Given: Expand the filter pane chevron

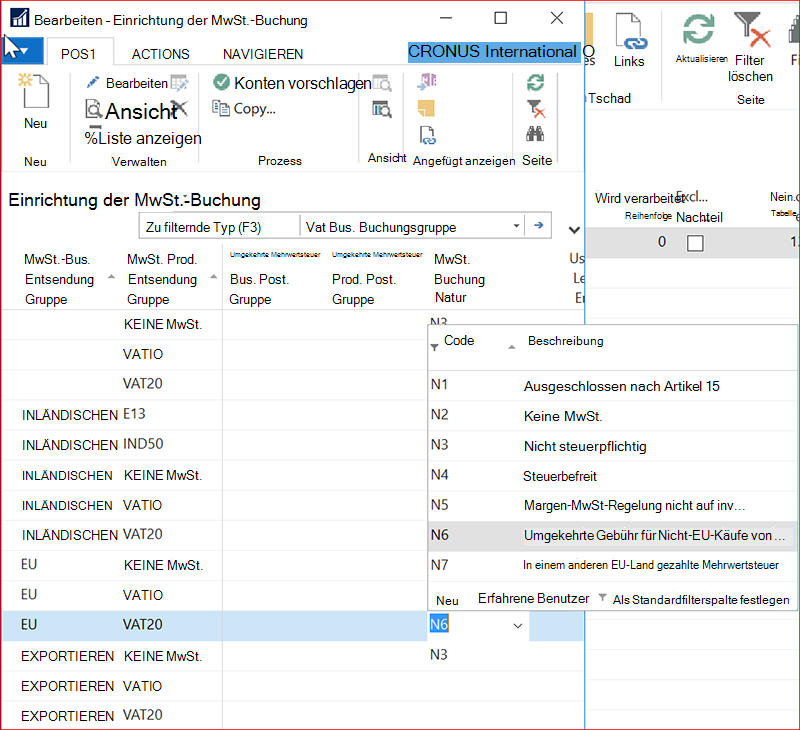Looking at the screenshot, I should [x=574, y=230].
